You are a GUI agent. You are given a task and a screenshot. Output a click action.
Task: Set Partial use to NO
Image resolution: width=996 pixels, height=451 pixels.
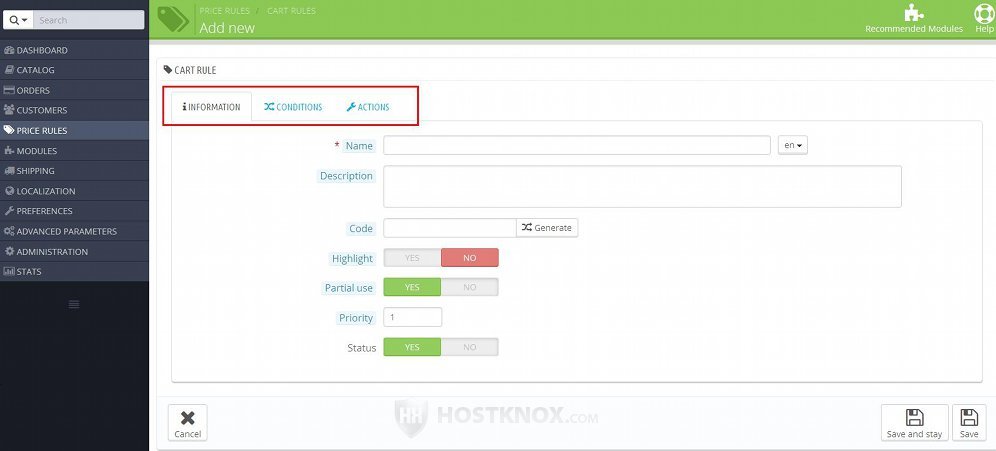469,287
